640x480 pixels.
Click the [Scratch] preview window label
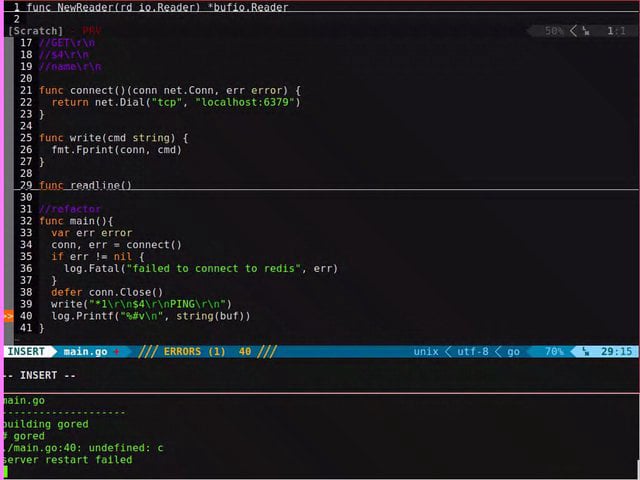pyautogui.click(x=36, y=31)
